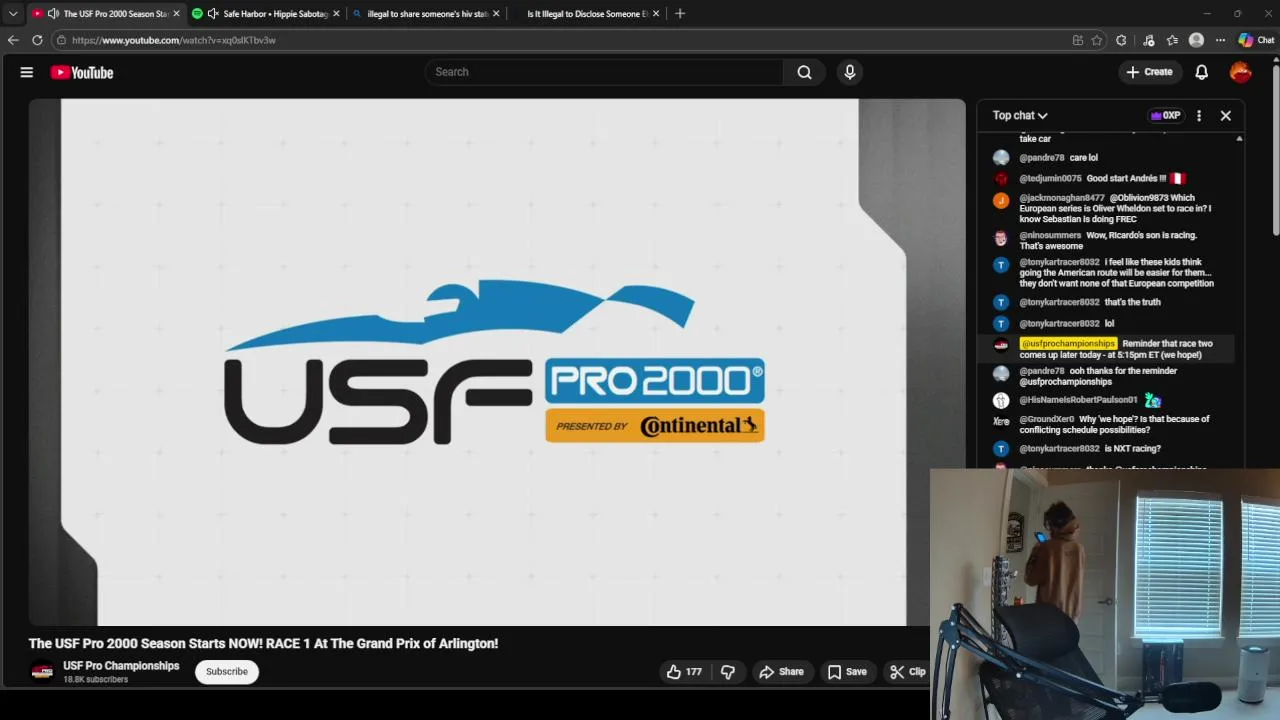View site information lock icon

pos(61,40)
